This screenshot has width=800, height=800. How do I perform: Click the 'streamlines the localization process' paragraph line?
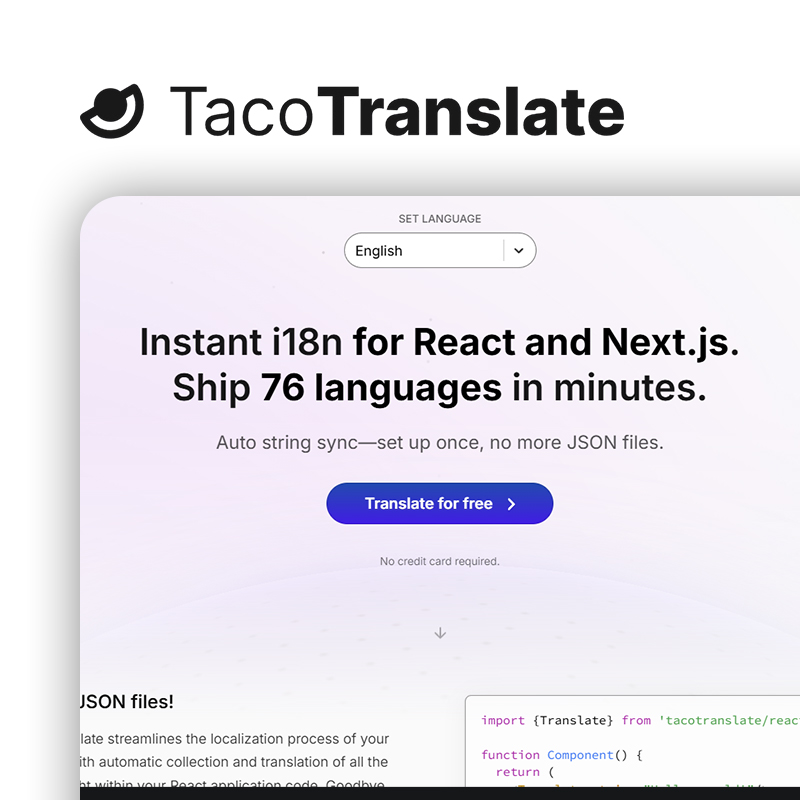pyautogui.click(x=235, y=739)
